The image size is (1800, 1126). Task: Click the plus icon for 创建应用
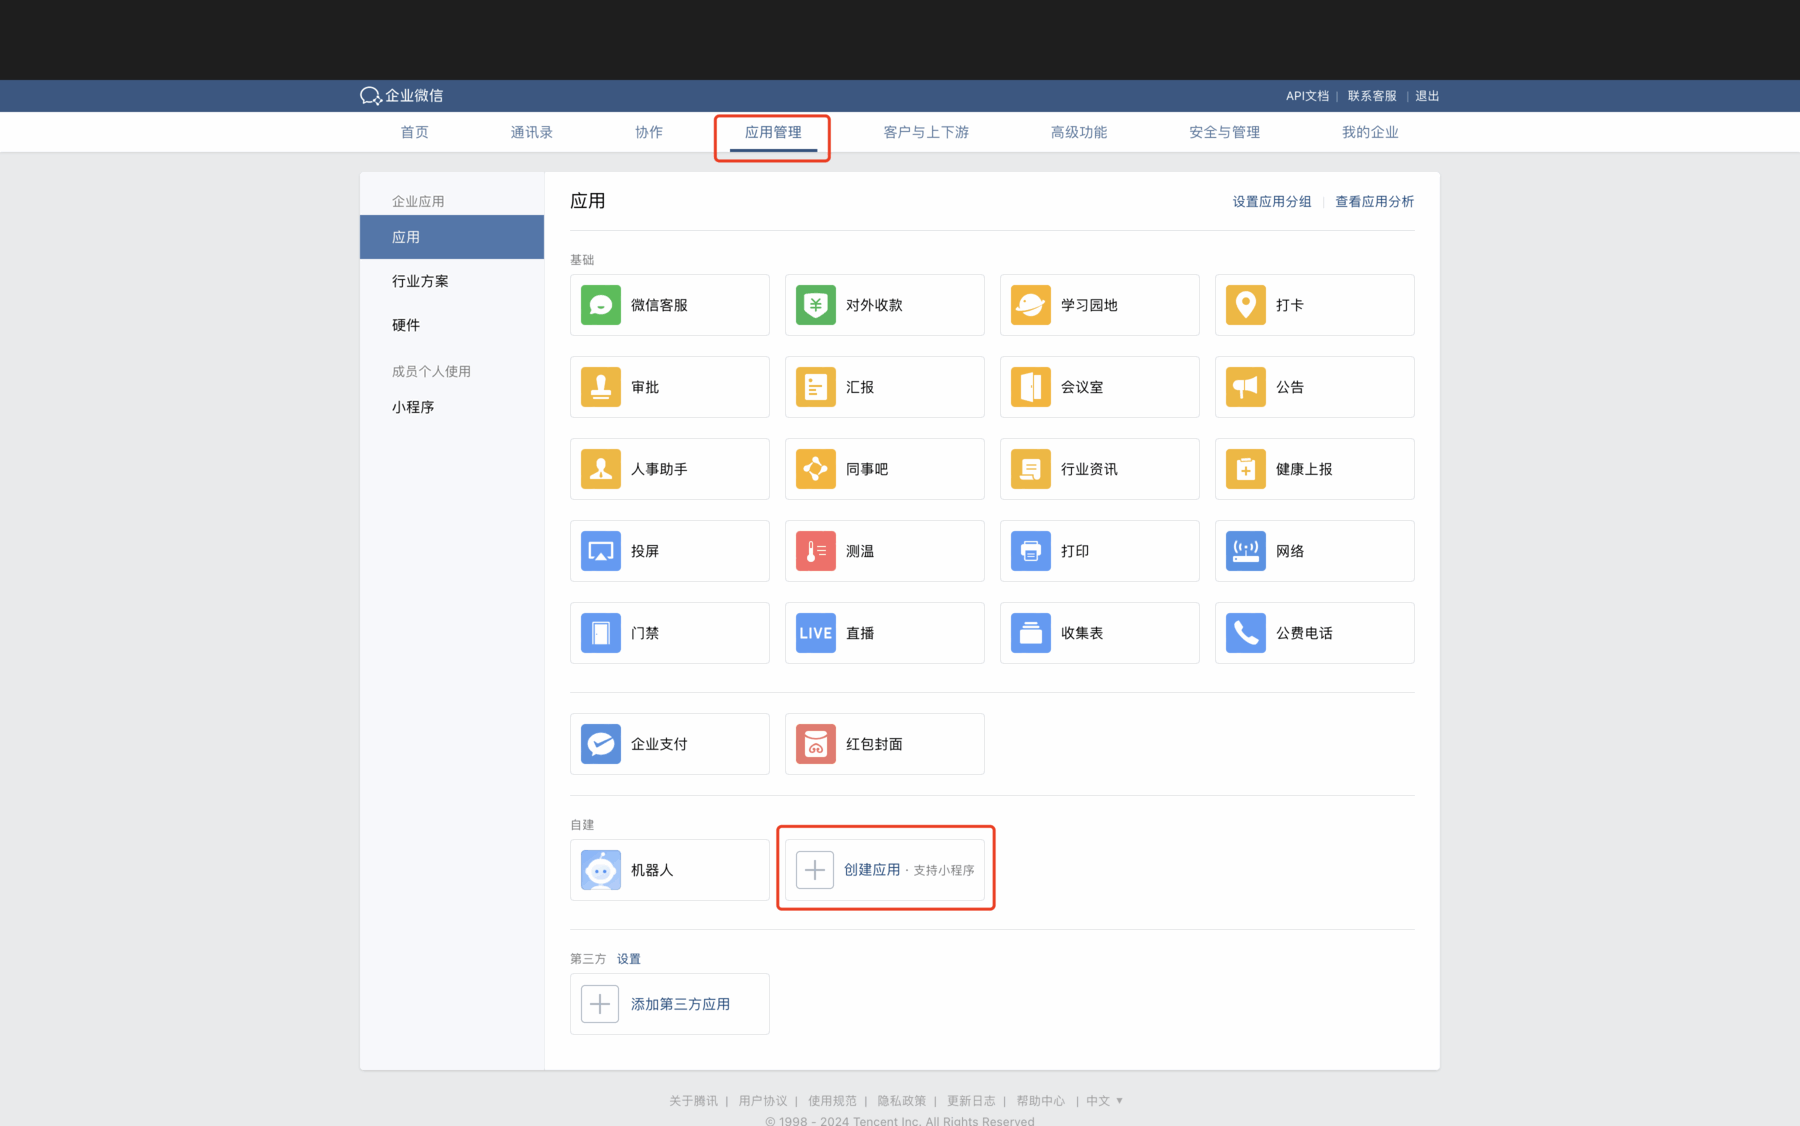pos(815,870)
